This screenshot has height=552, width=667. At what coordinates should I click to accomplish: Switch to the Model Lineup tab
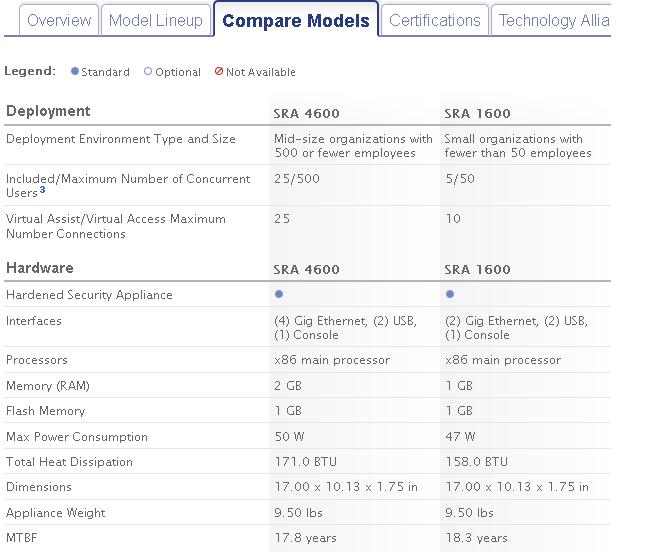pyautogui.click(x=156, y=20)
